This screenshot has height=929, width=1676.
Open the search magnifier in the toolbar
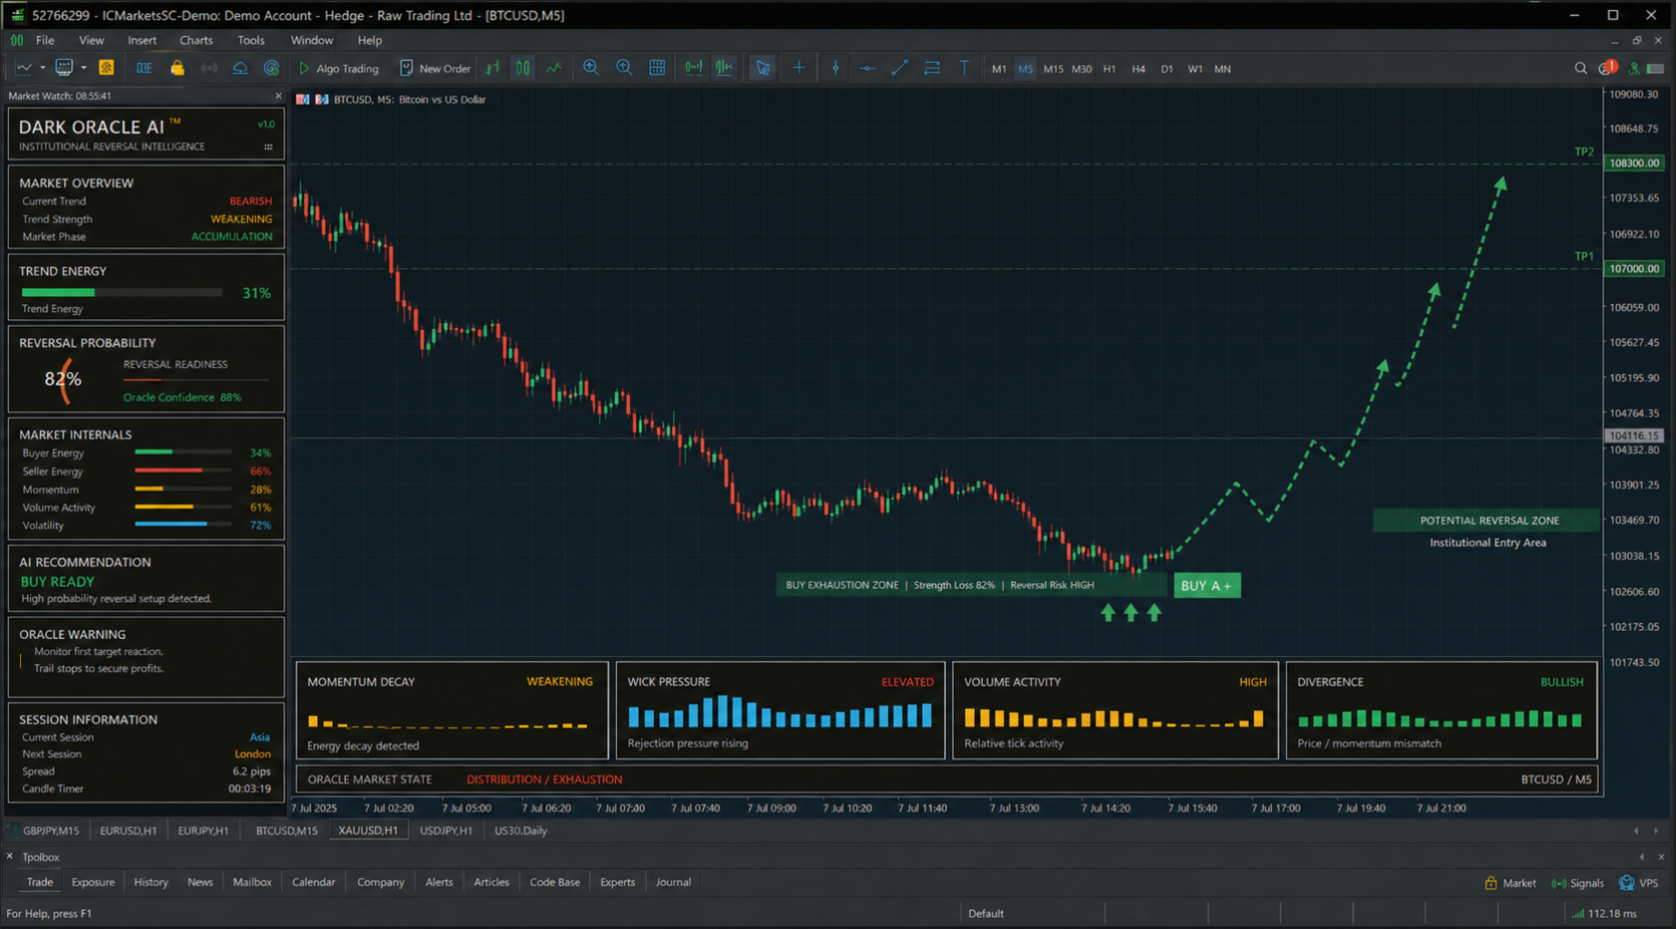1581,68
